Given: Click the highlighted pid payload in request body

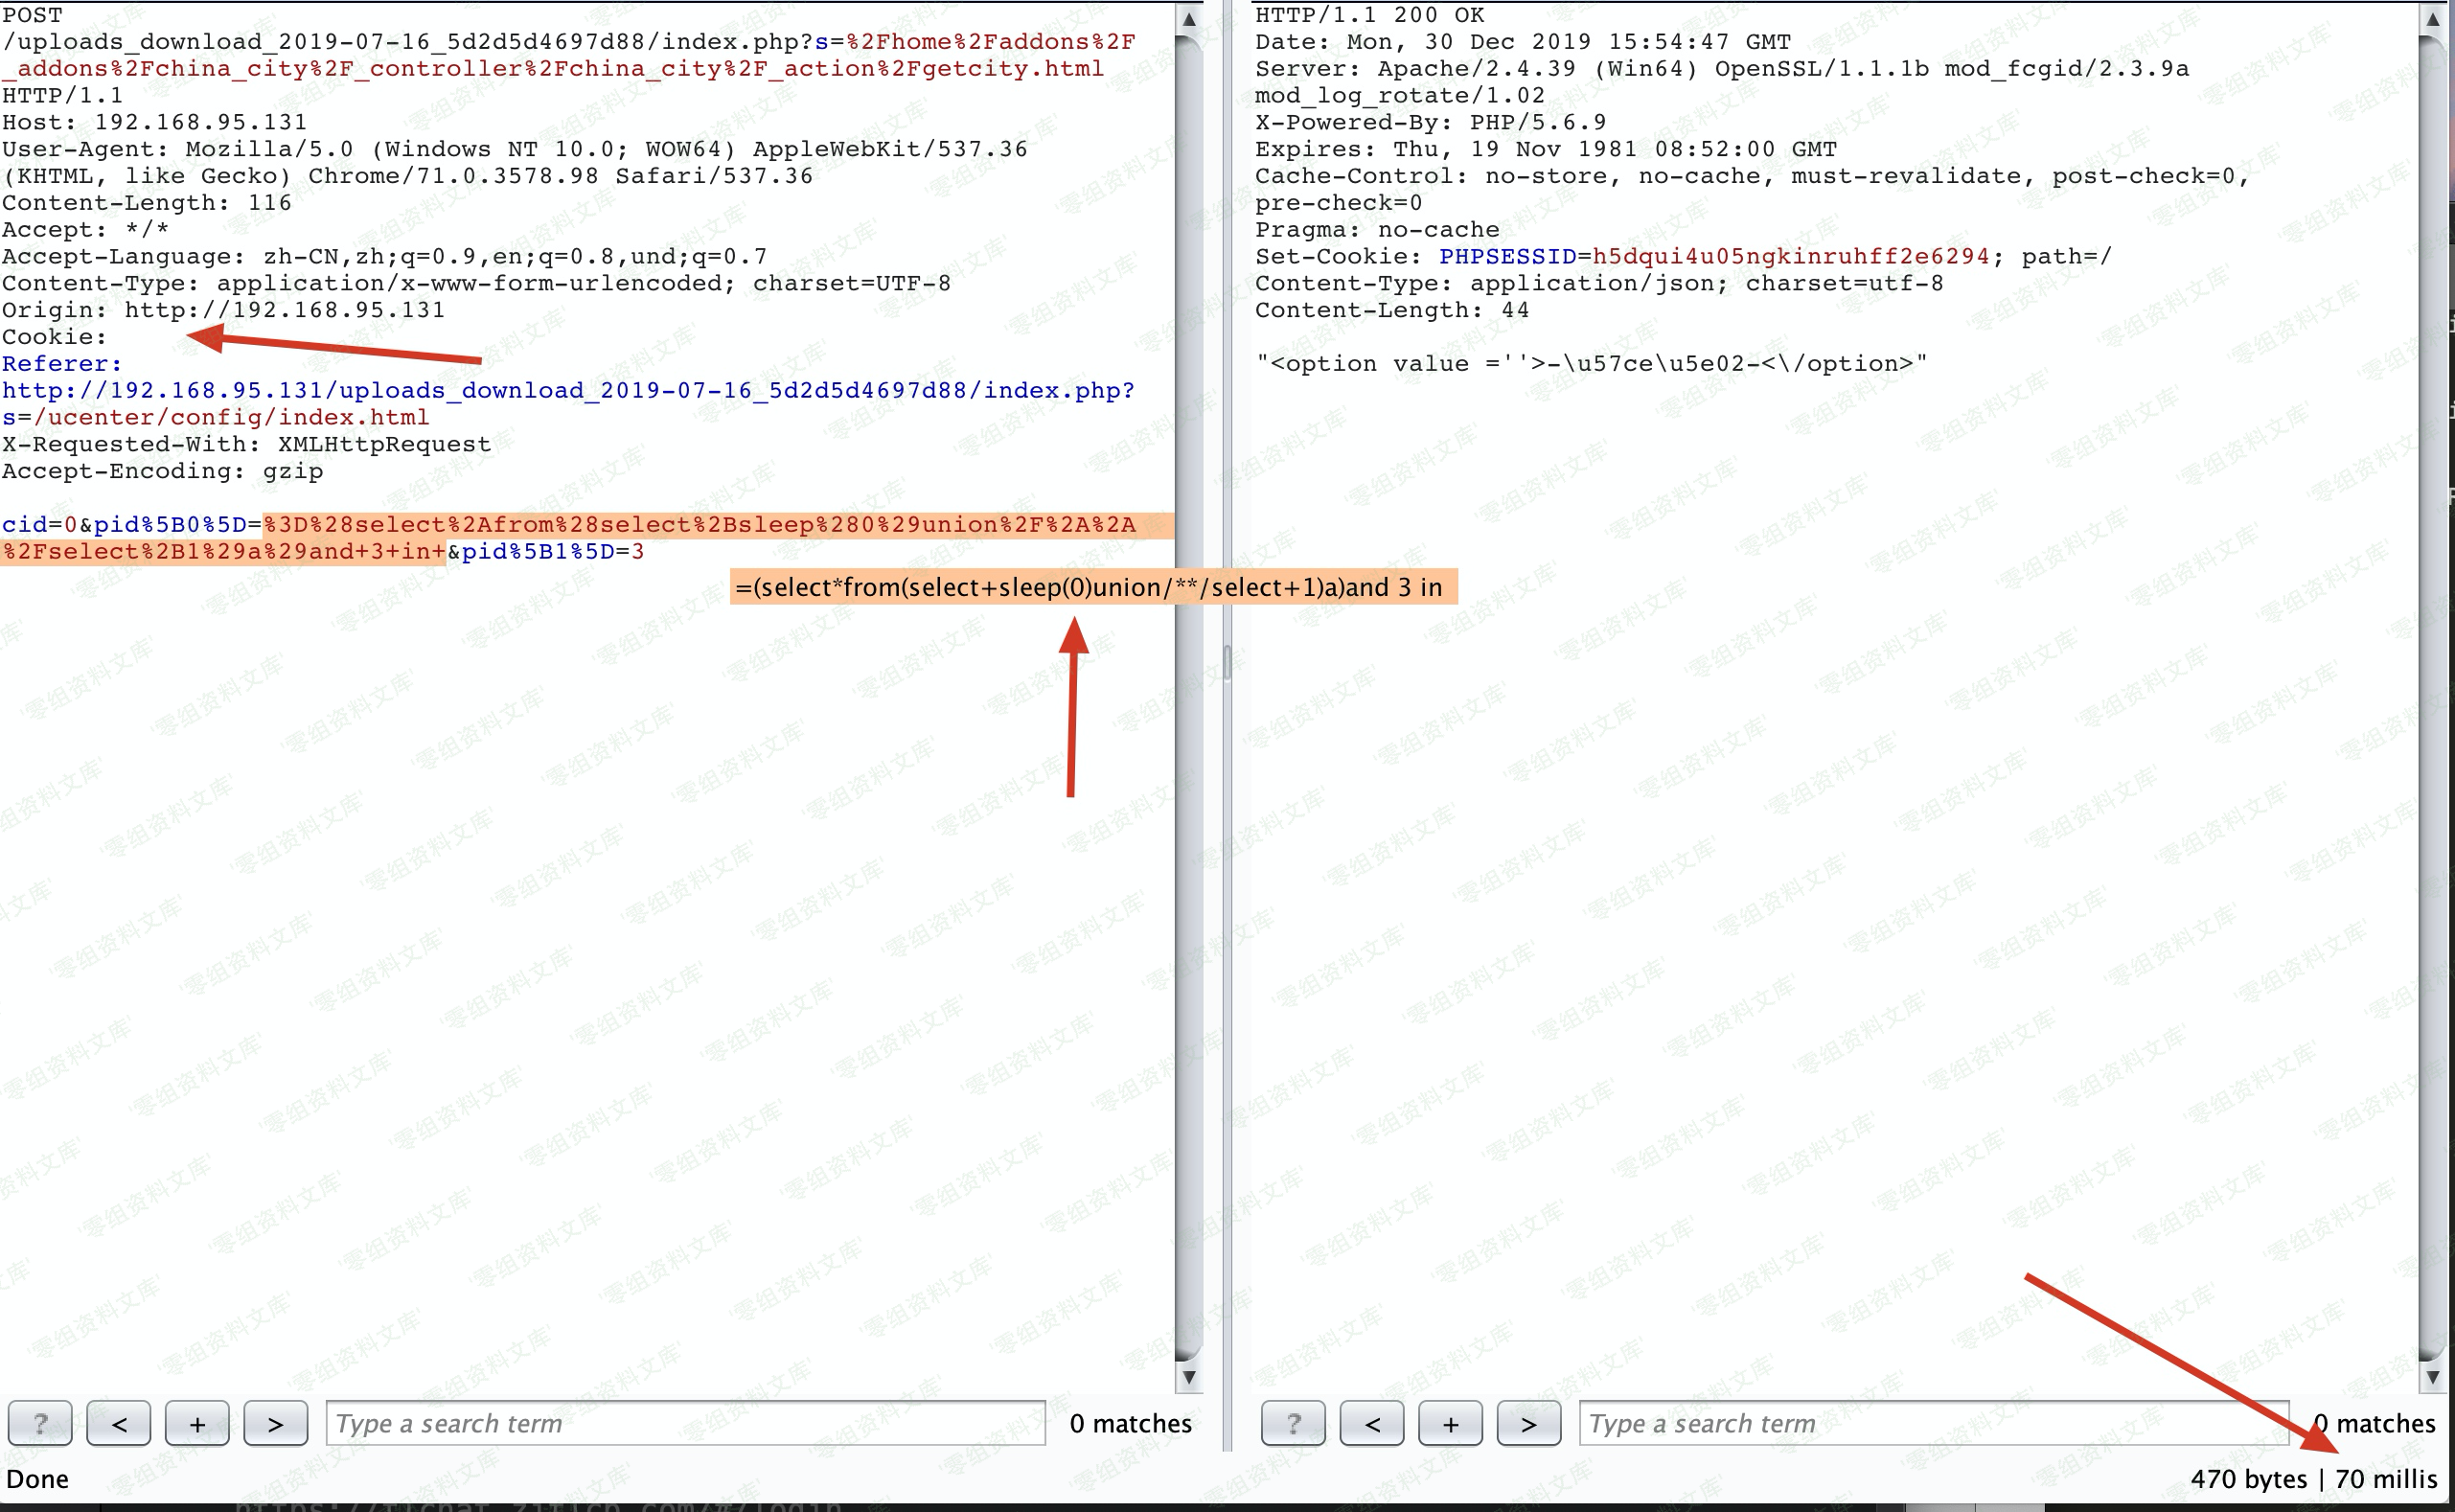Looking at the screenshot, I should coord(700,526).
